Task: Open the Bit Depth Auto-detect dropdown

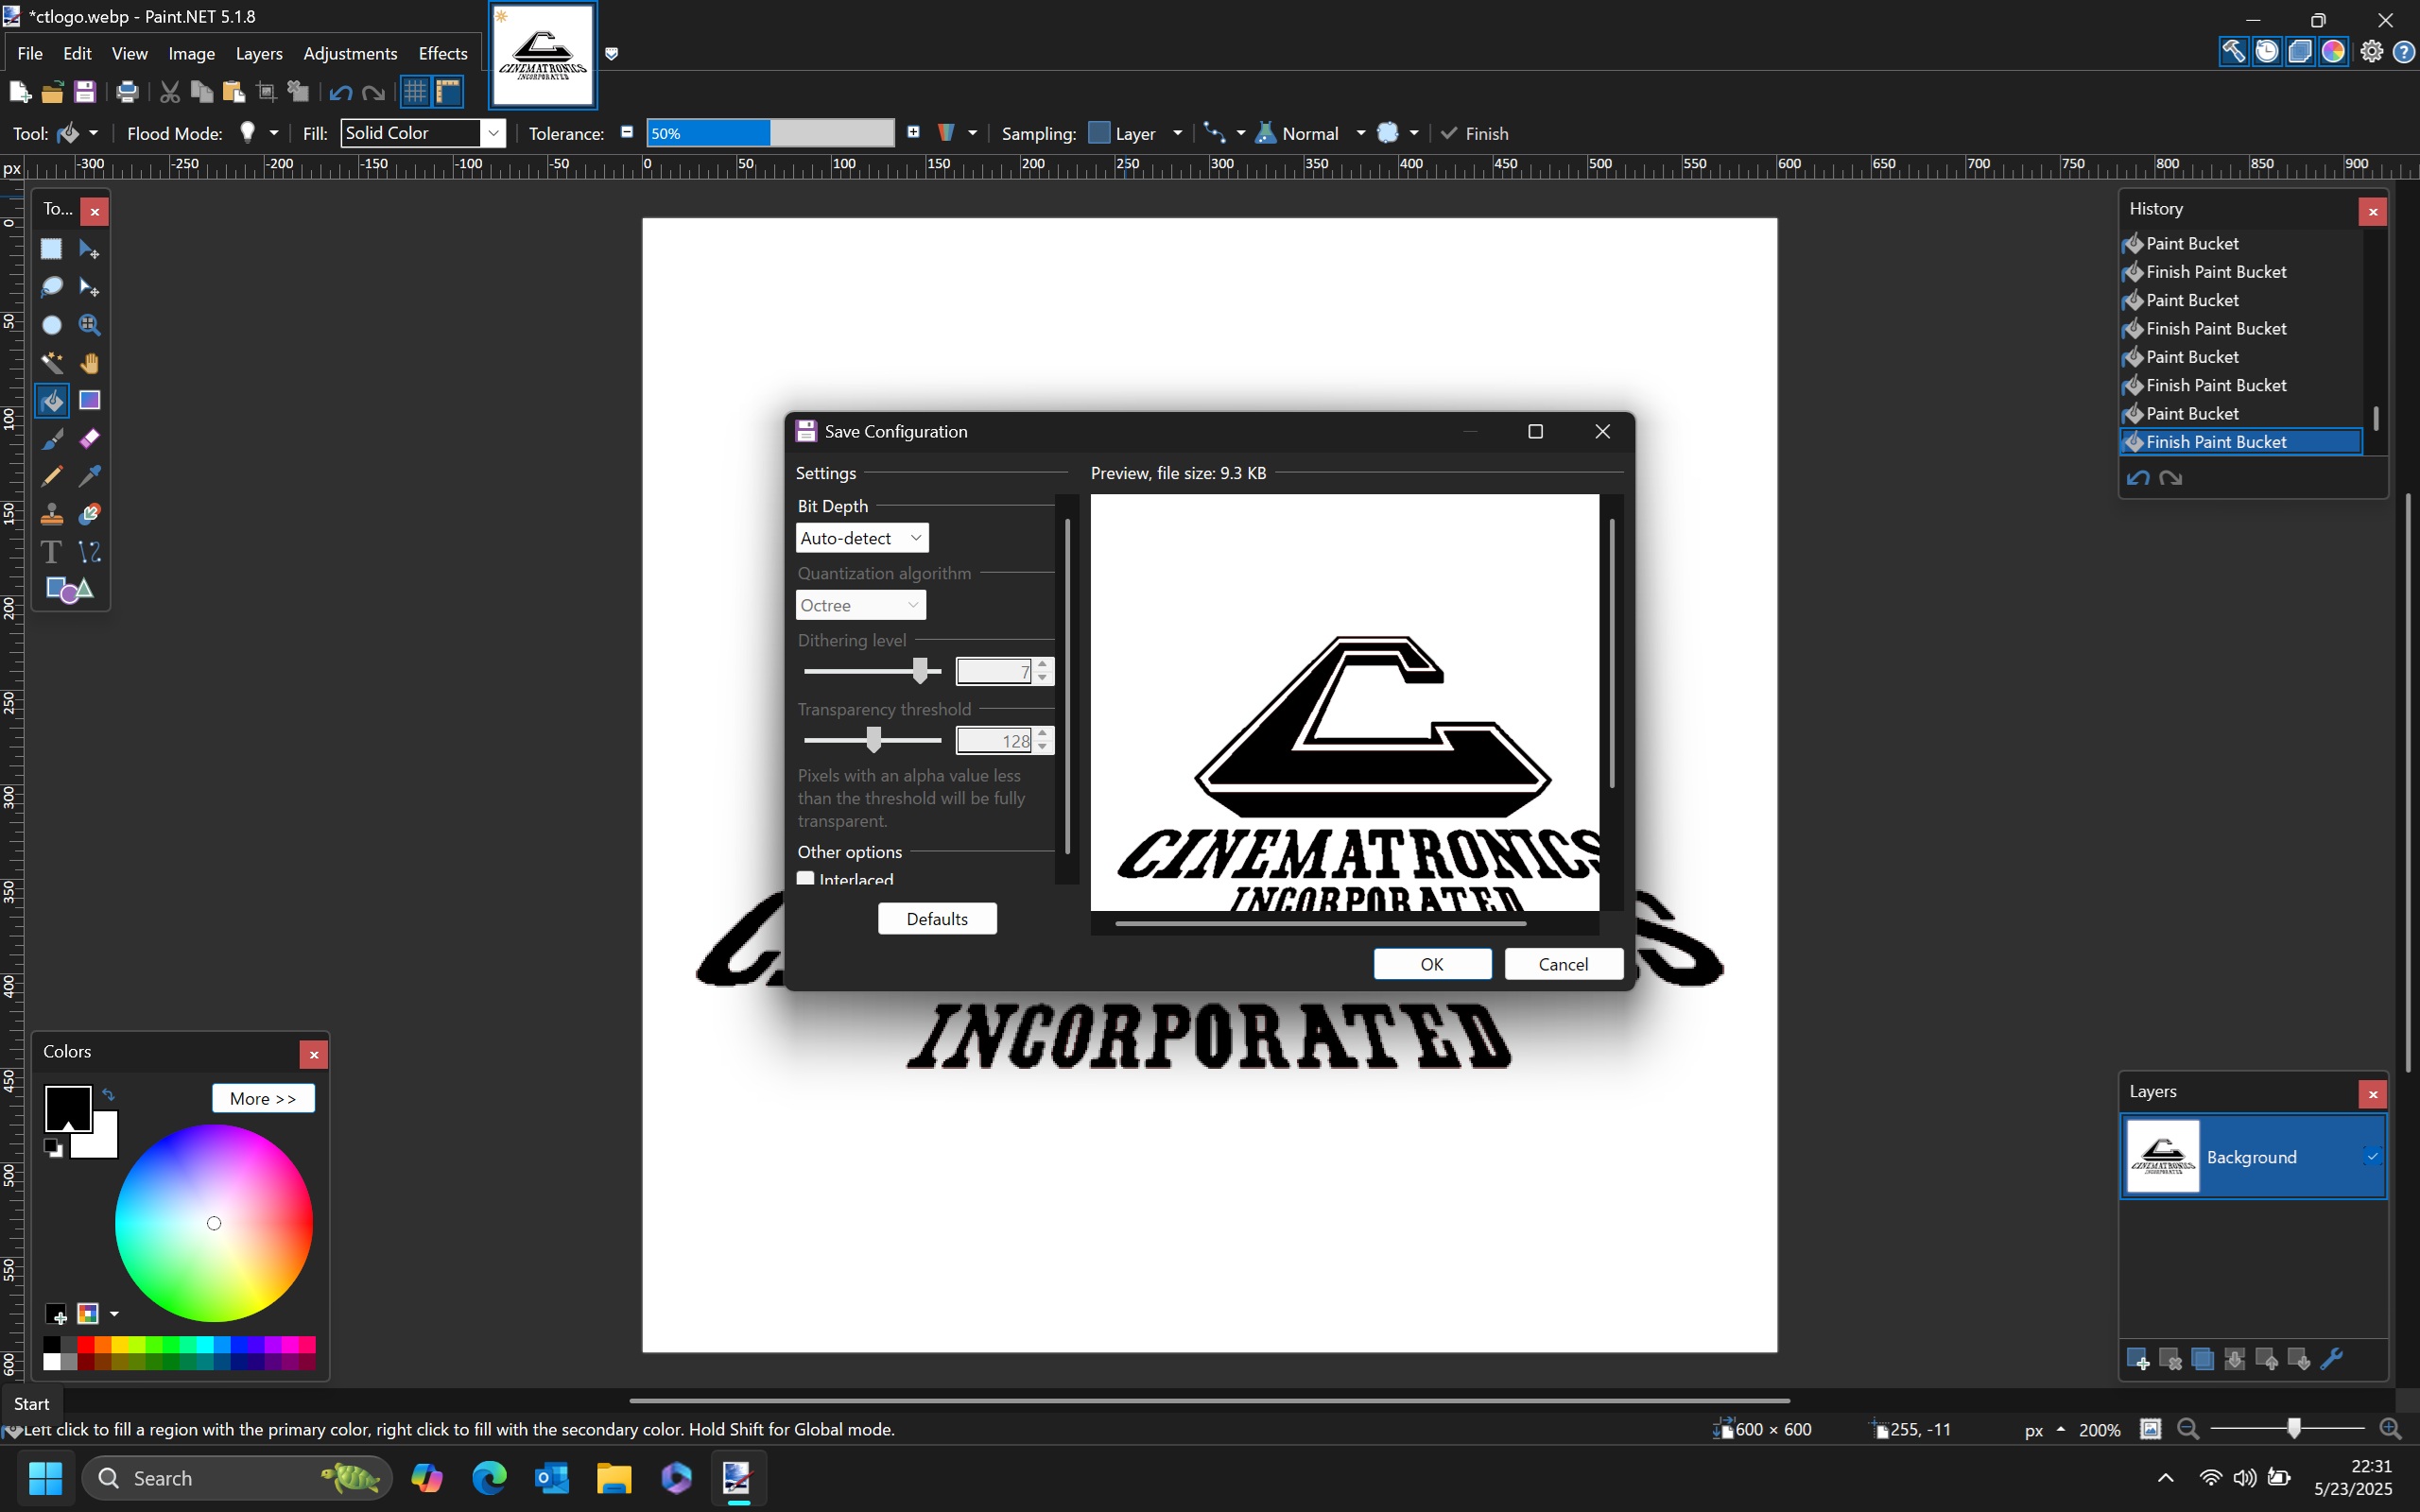Action: [861, 538]
